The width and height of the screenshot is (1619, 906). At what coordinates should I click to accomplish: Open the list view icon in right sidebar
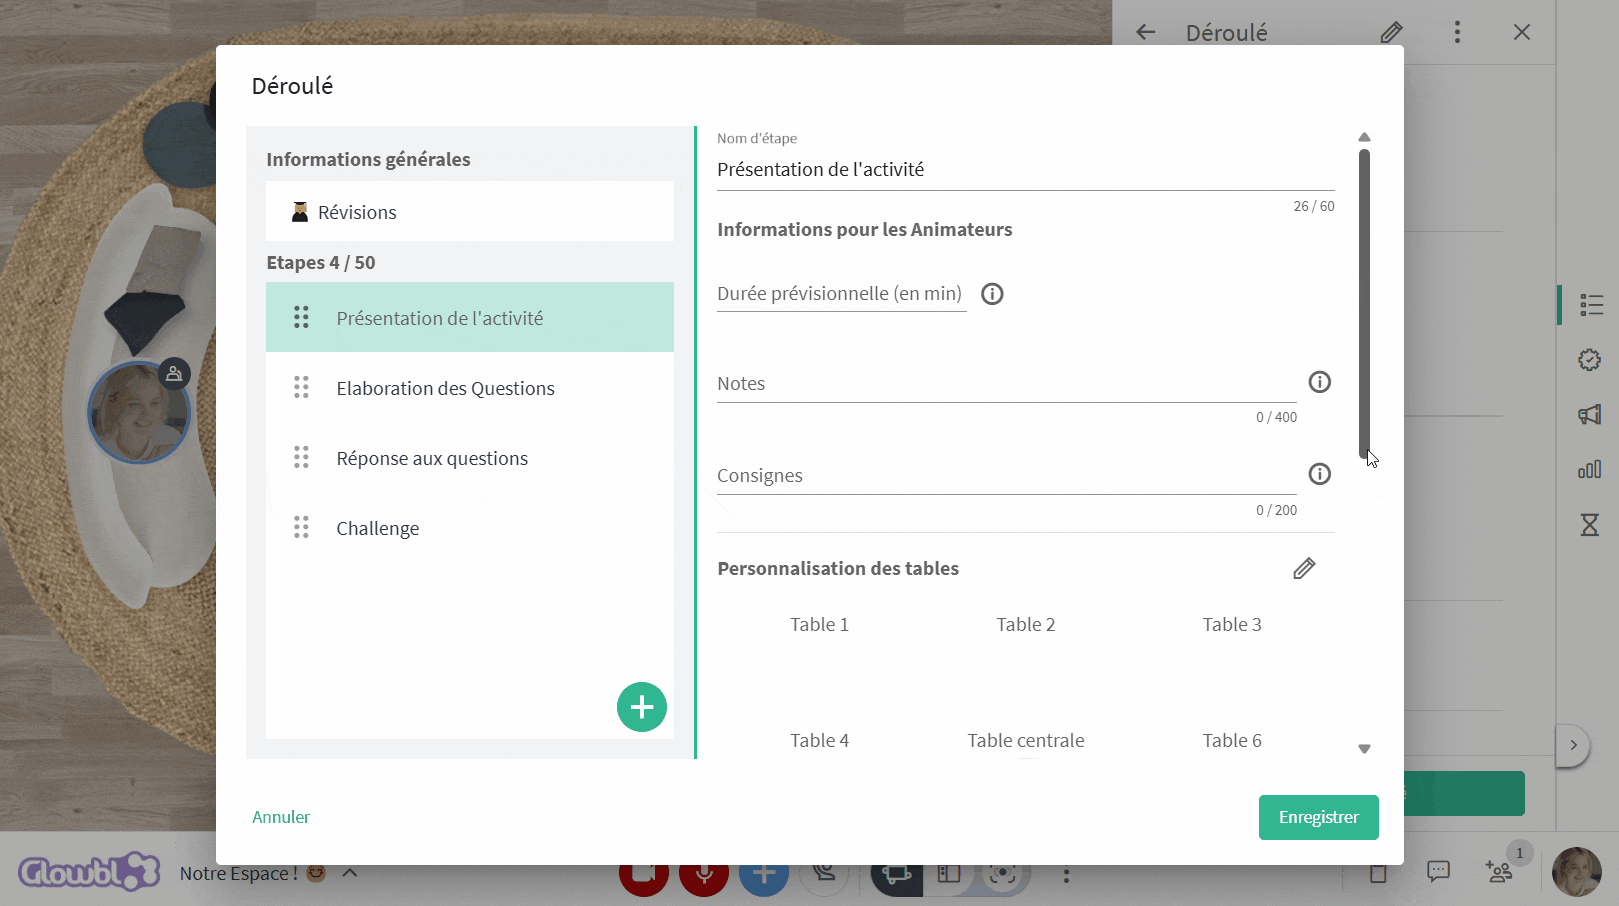(x=1591, y=305)
